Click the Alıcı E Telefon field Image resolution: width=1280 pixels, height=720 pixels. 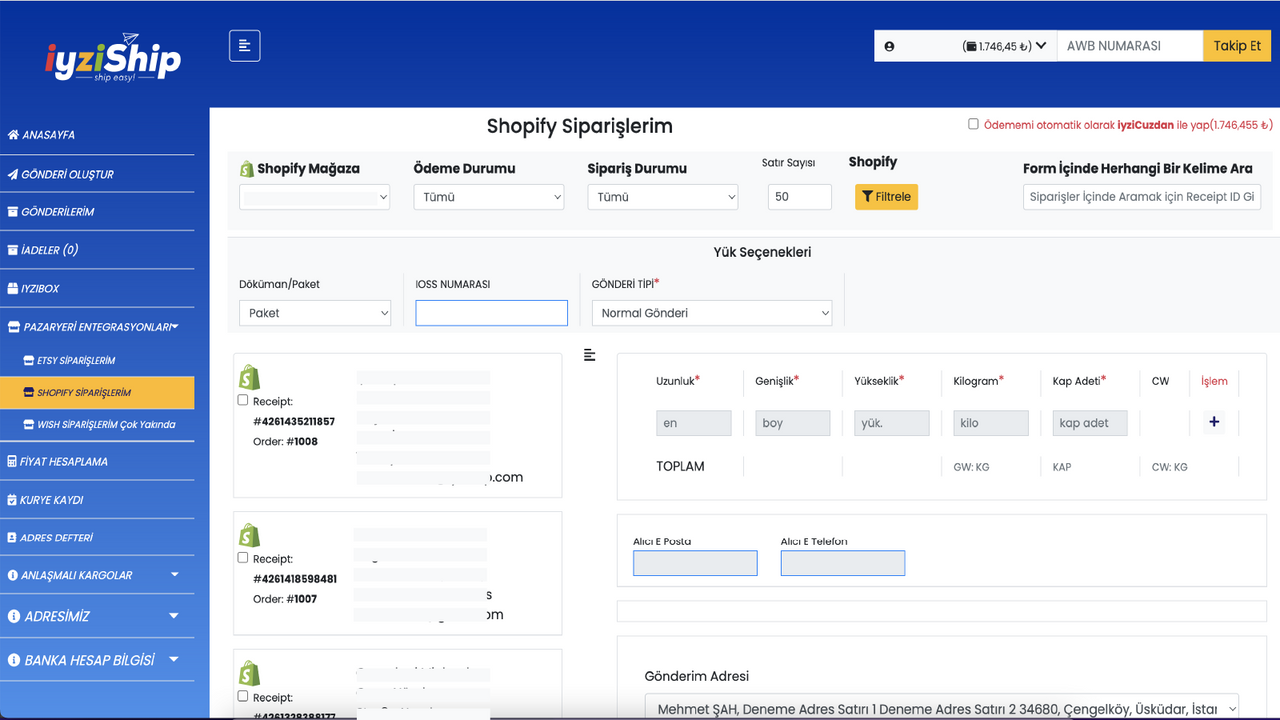click(843, 563)
